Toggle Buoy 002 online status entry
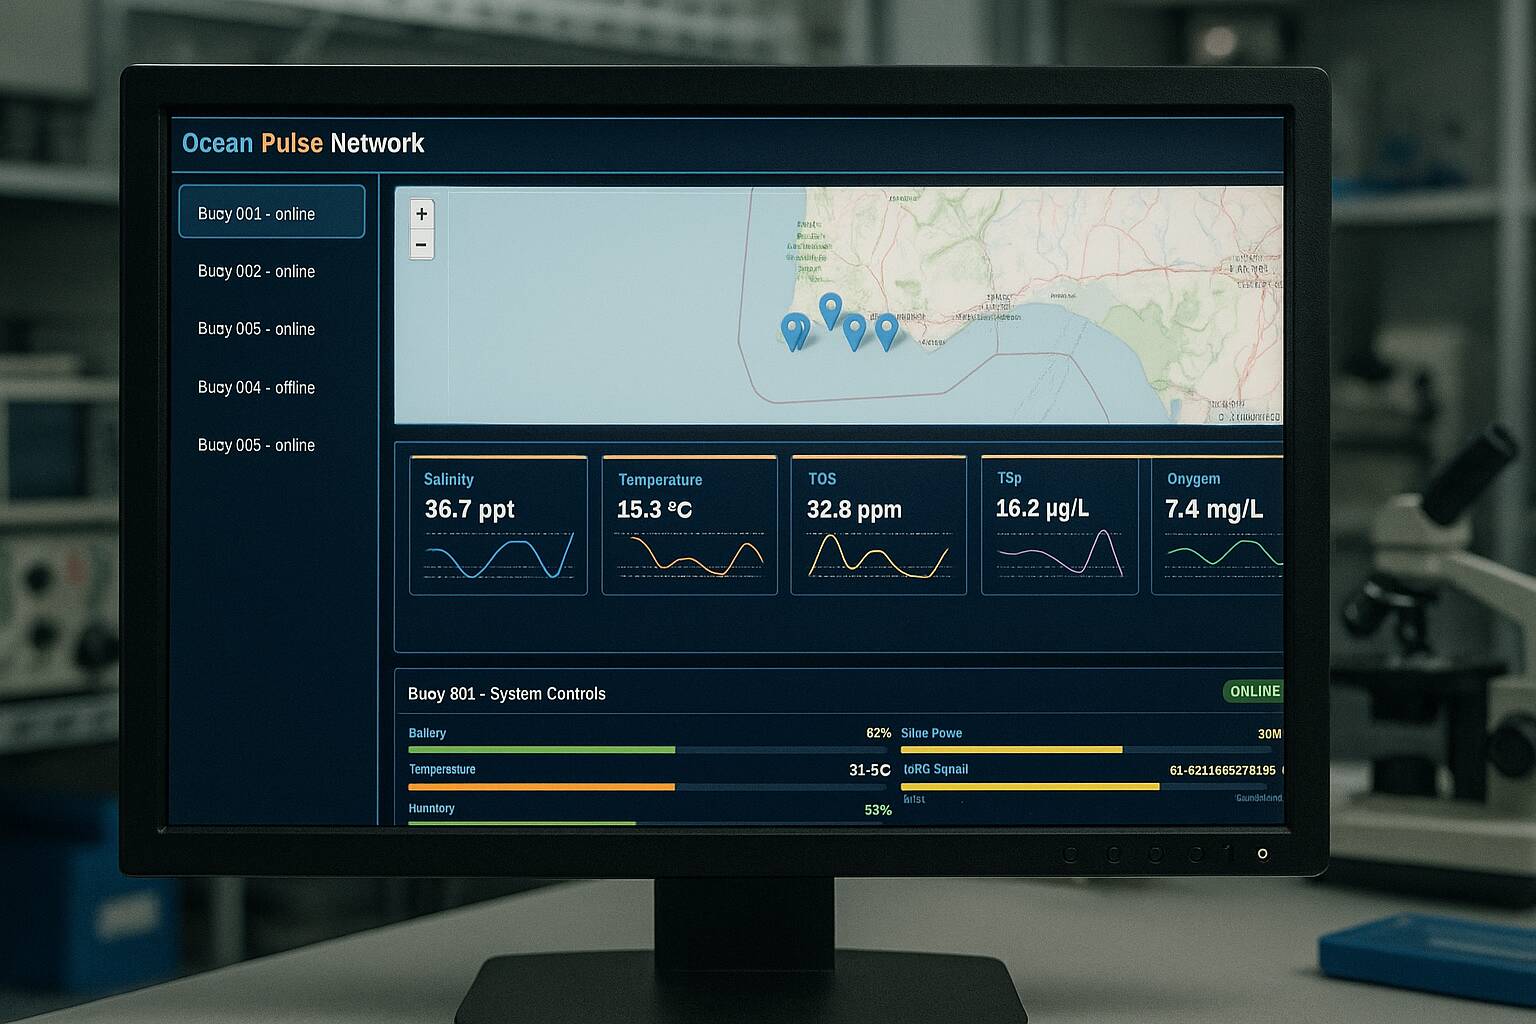 coord(257,271)
